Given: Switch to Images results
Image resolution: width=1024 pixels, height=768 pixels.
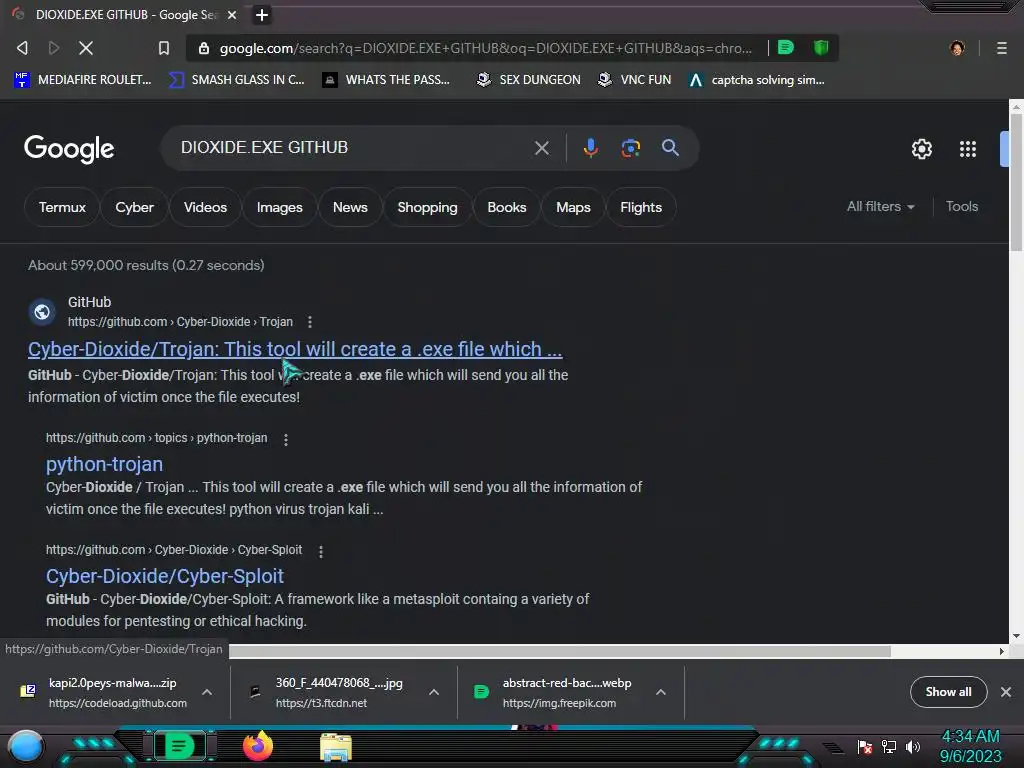Looking at the screenshot, I should click(280, 208).
